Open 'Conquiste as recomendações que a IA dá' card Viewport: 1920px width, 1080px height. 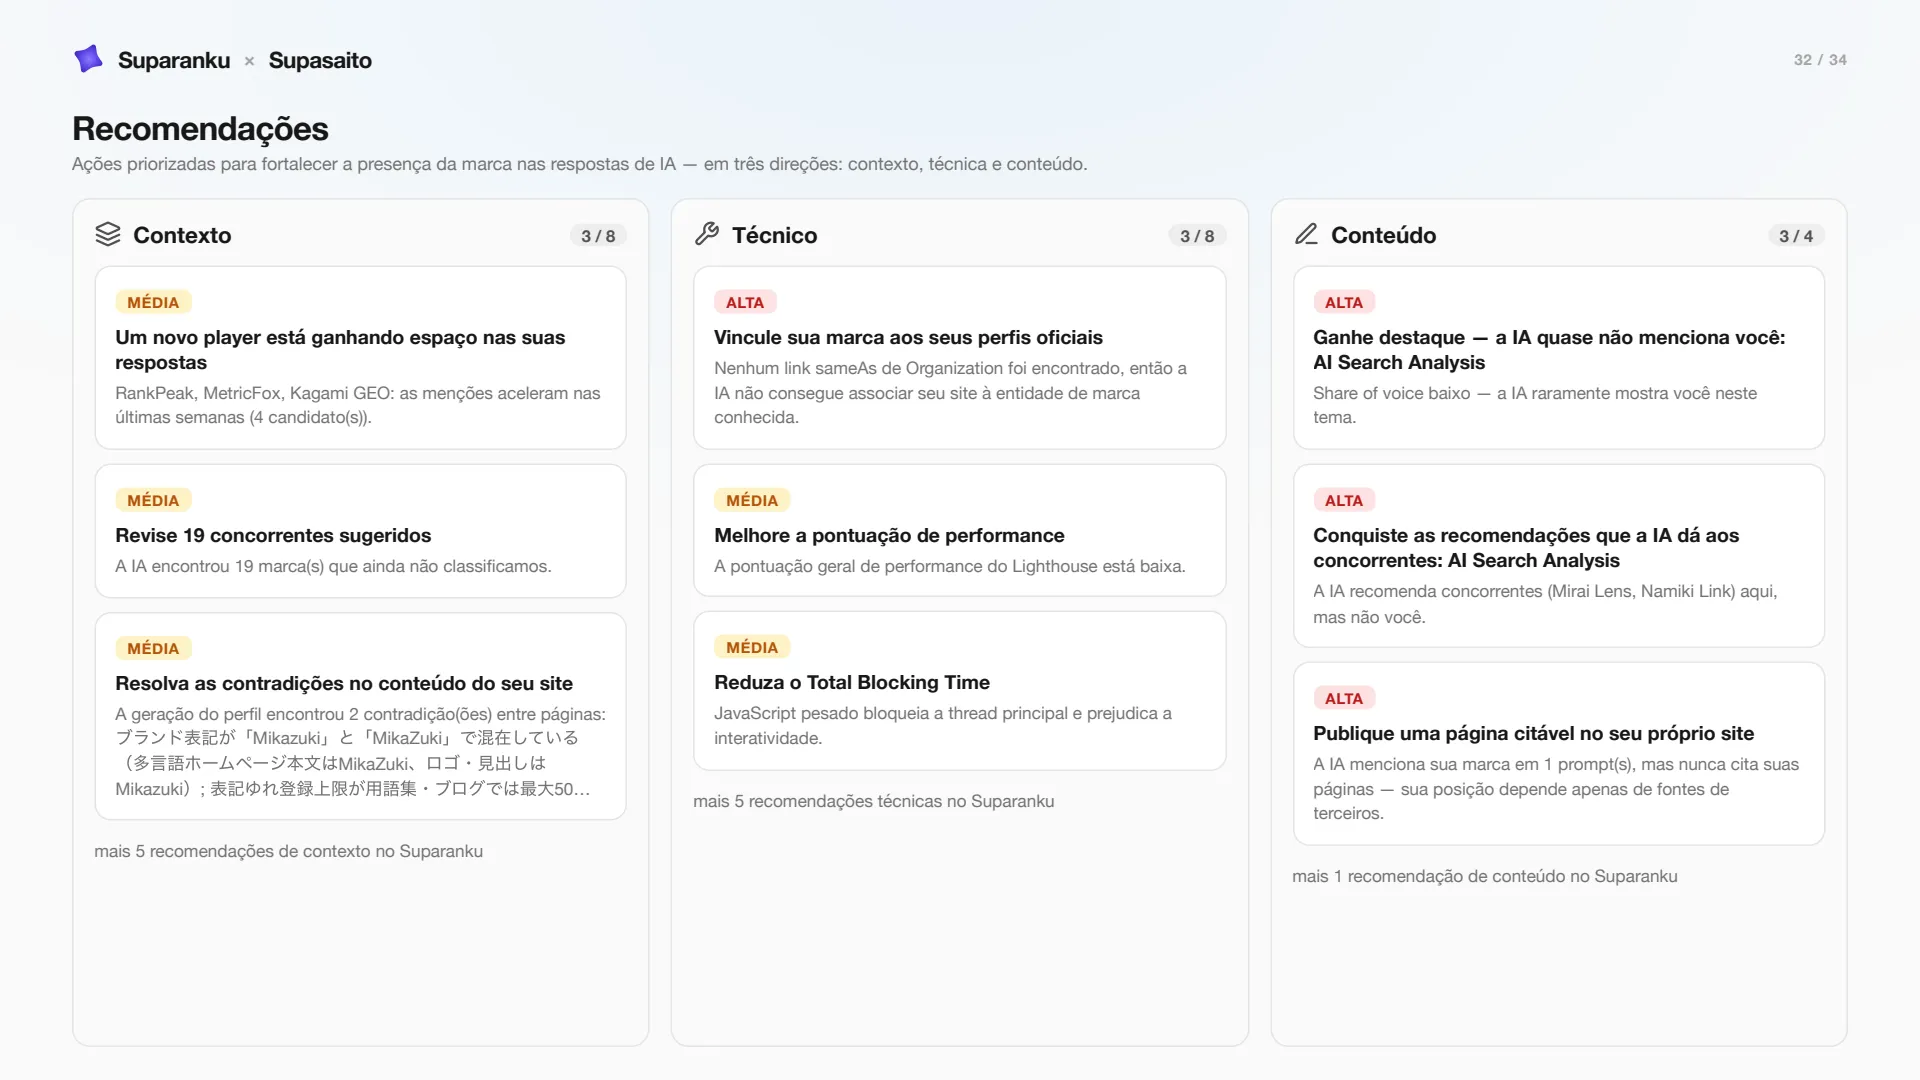tap(1558, 556)
